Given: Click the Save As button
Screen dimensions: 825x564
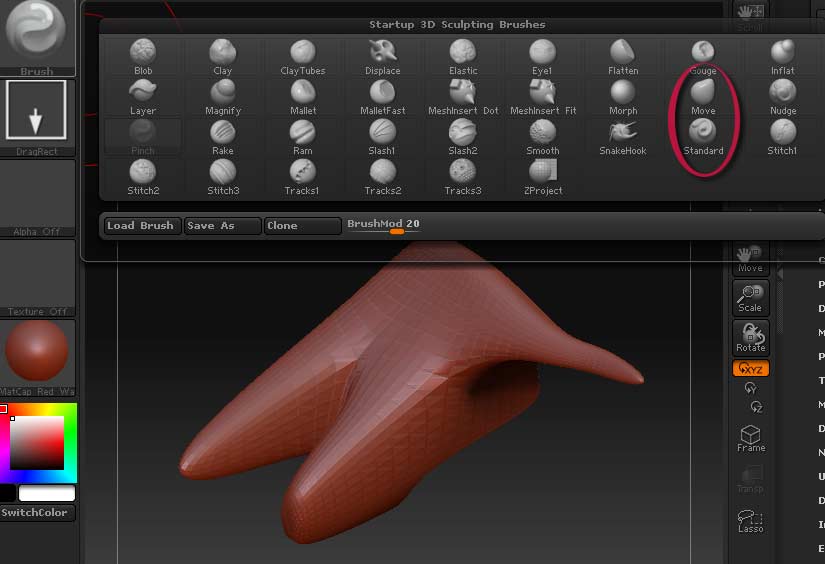Looking at the screenshot, I should 222,226.
